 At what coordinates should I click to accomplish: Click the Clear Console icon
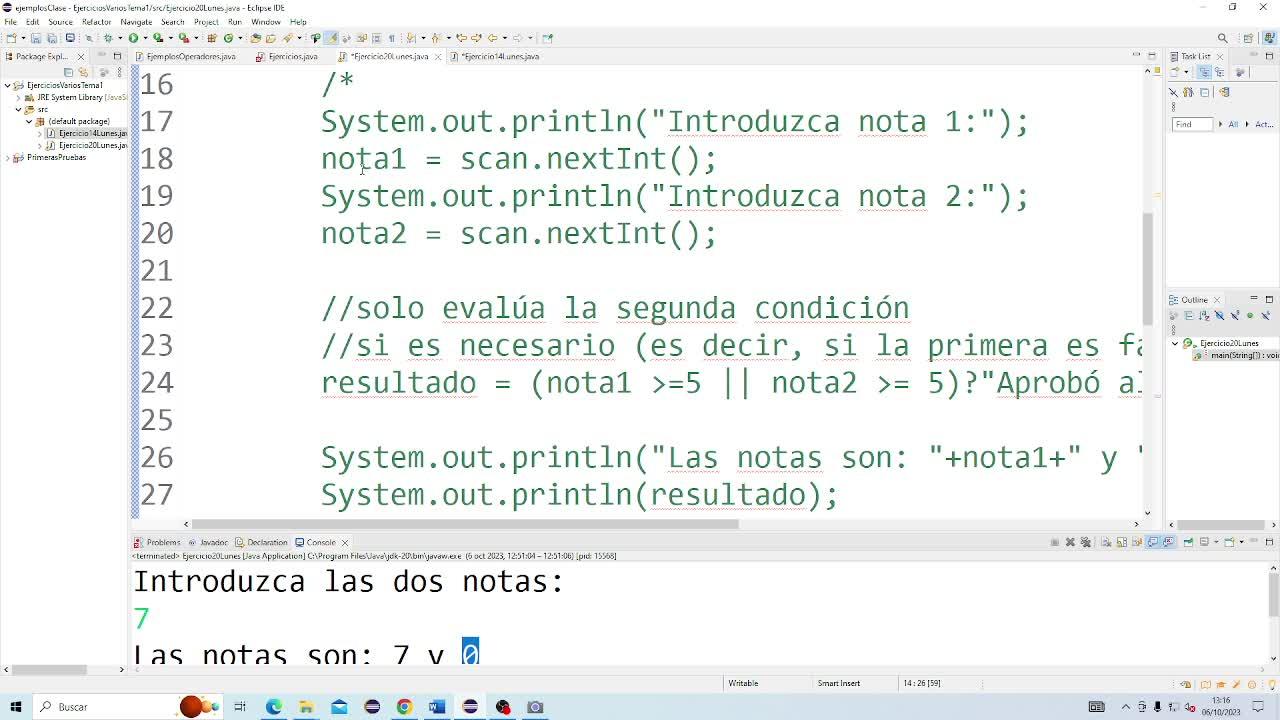click(1106, 542)
